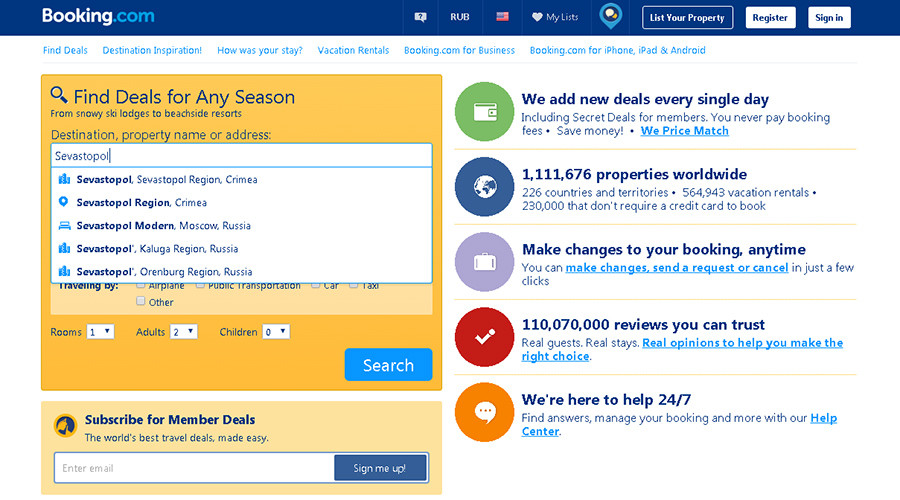Image resolution: width=900 pixels, height=500 pixels.
Task: Open Booking.com for iPhone, iPad & Android
Action: point(618,51)
